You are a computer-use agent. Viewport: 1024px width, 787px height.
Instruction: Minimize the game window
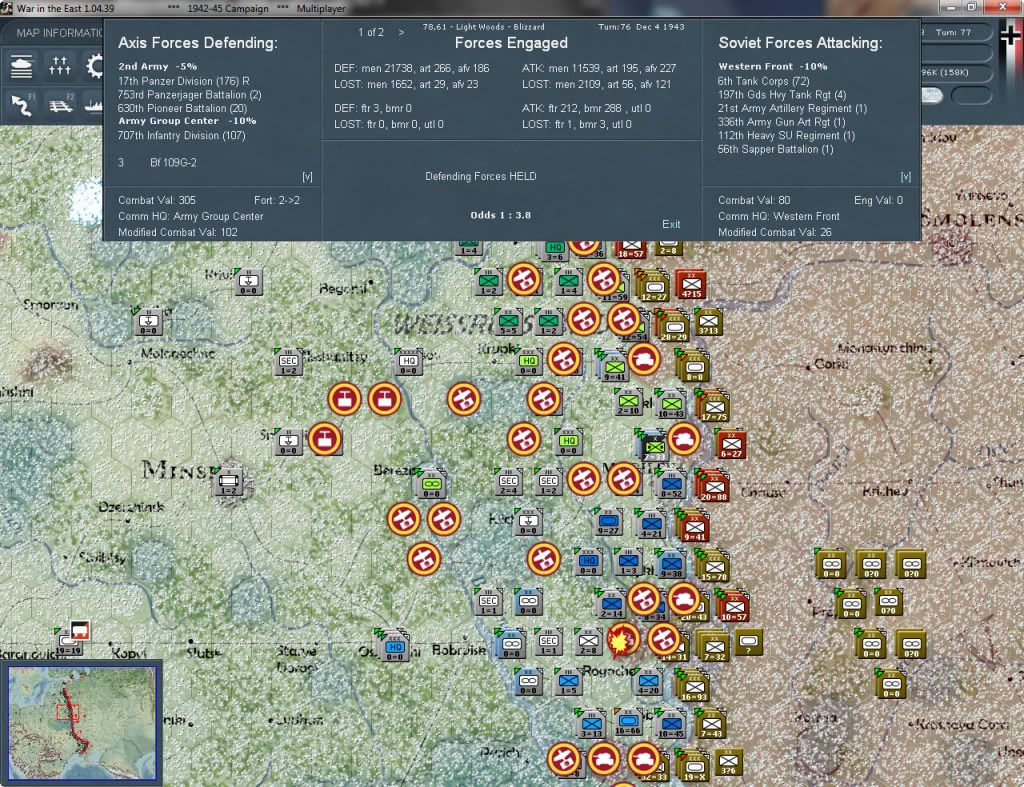coord(950,7)
